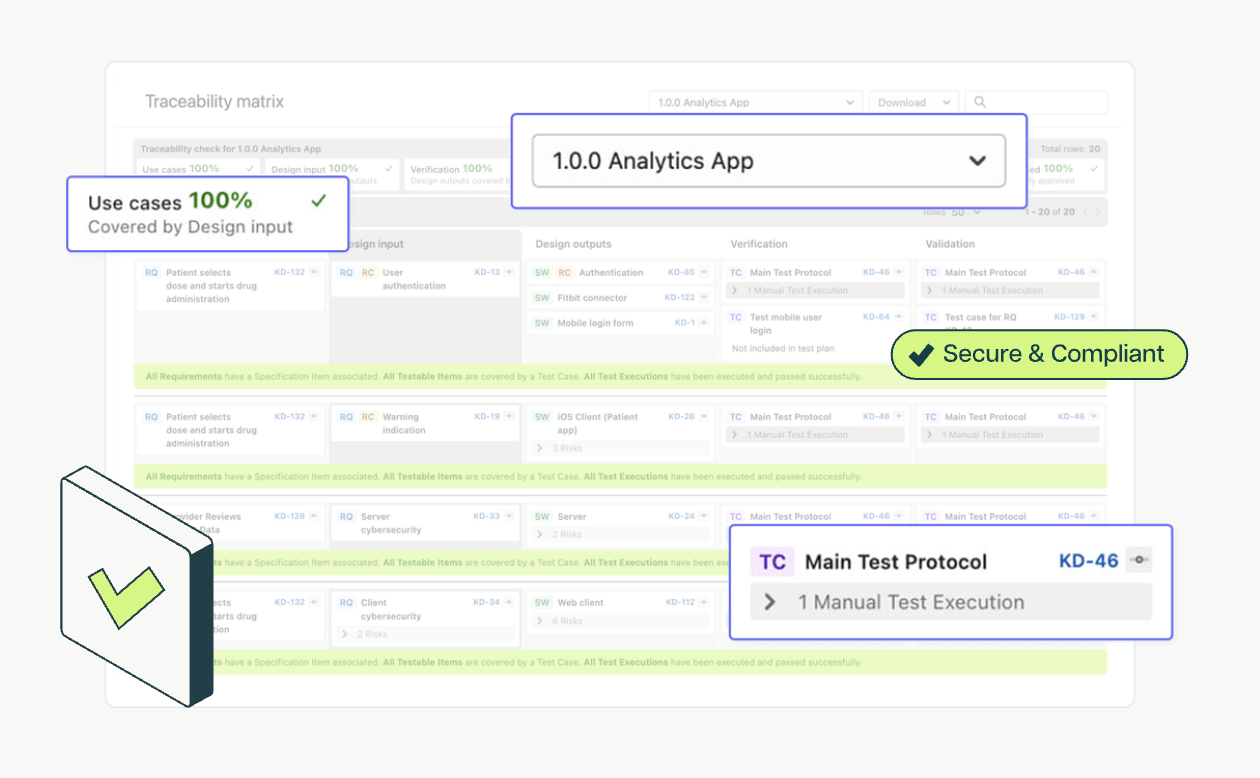Click the link icon beside KD-128
This screenshot has height=778, width=1260.
tap(314, 517)
